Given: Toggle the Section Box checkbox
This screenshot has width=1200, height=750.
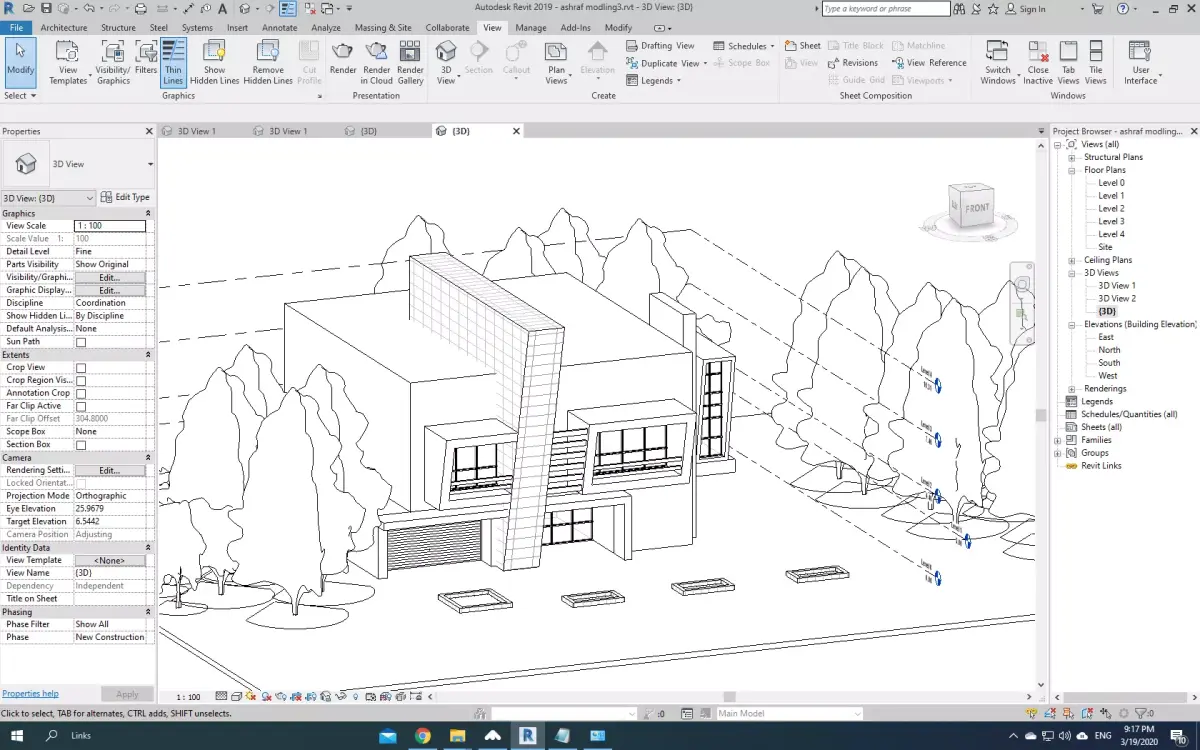Looking at the screenshot, I should [81, 445].
